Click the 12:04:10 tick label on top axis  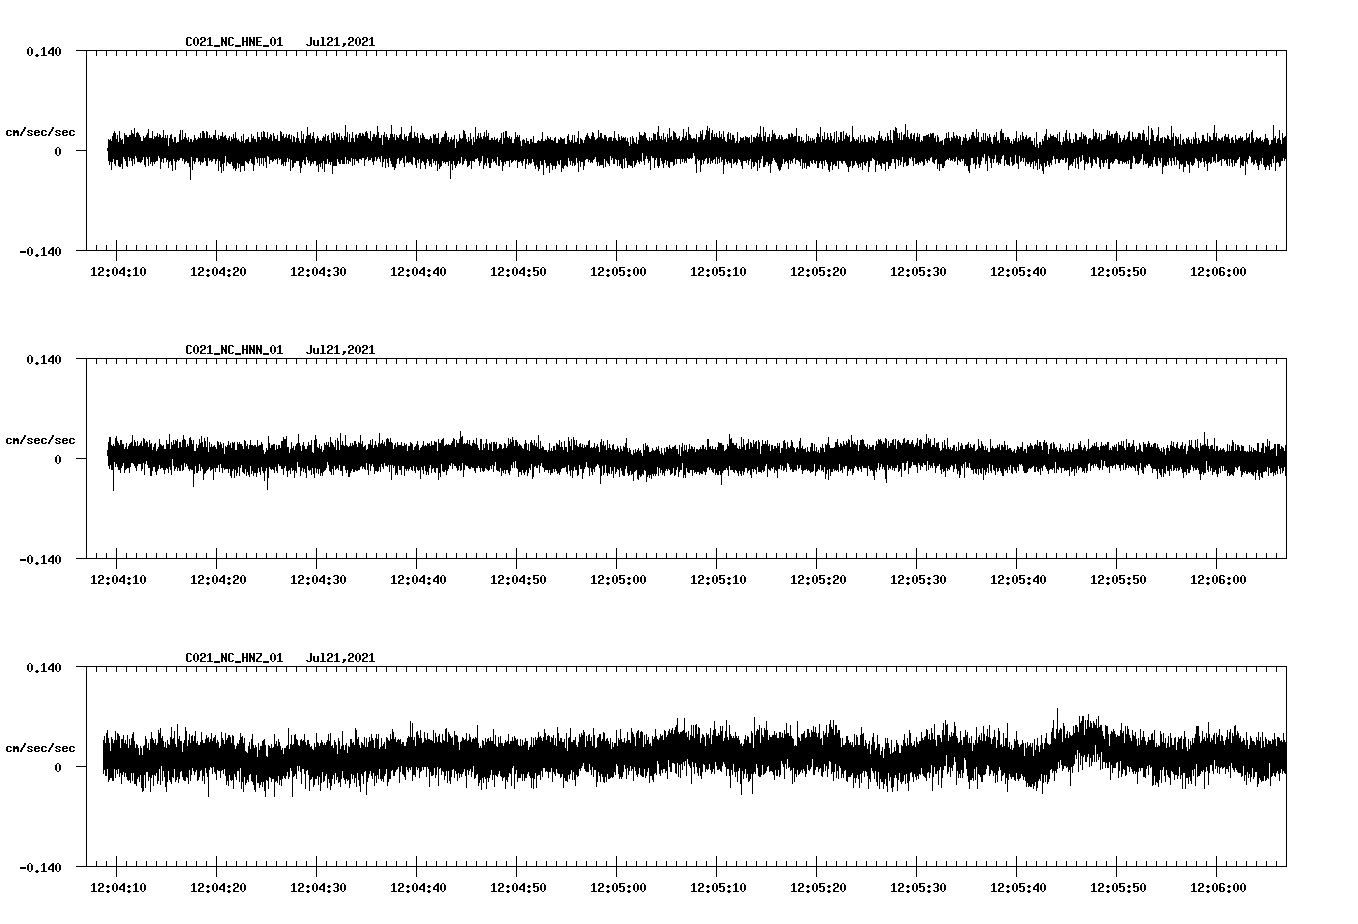(117, 270)
